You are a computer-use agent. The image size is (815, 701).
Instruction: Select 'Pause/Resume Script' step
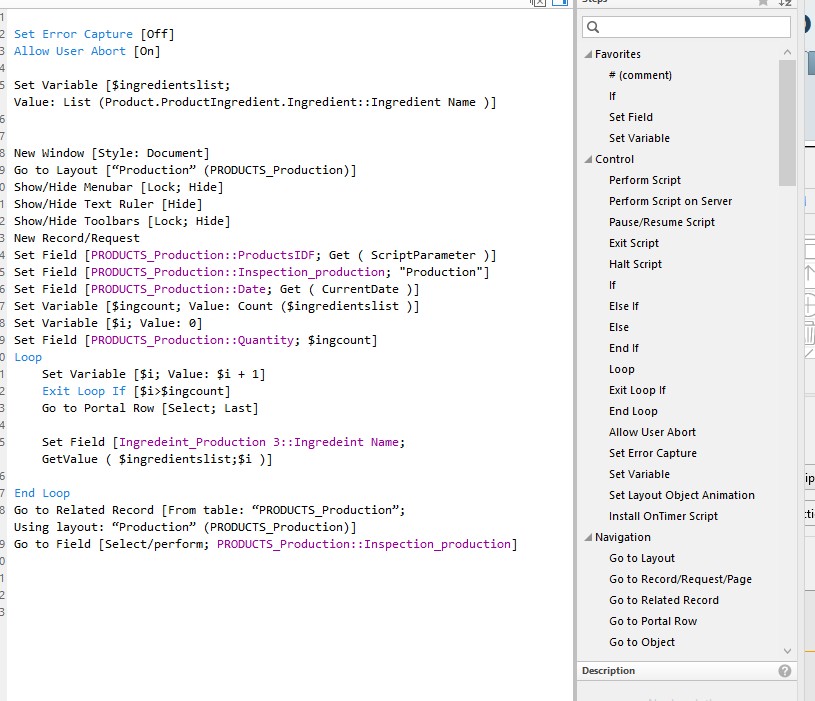[662, 222]
